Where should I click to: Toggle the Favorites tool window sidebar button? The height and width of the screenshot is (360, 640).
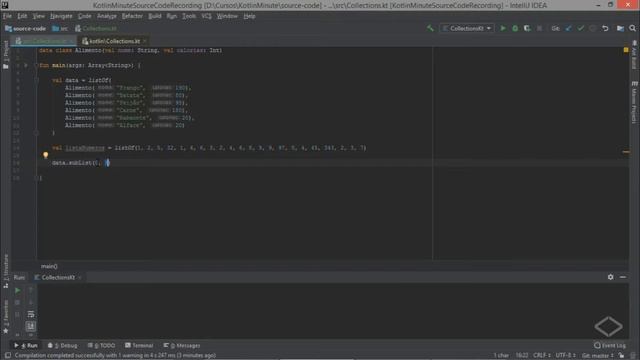(6, 316)
